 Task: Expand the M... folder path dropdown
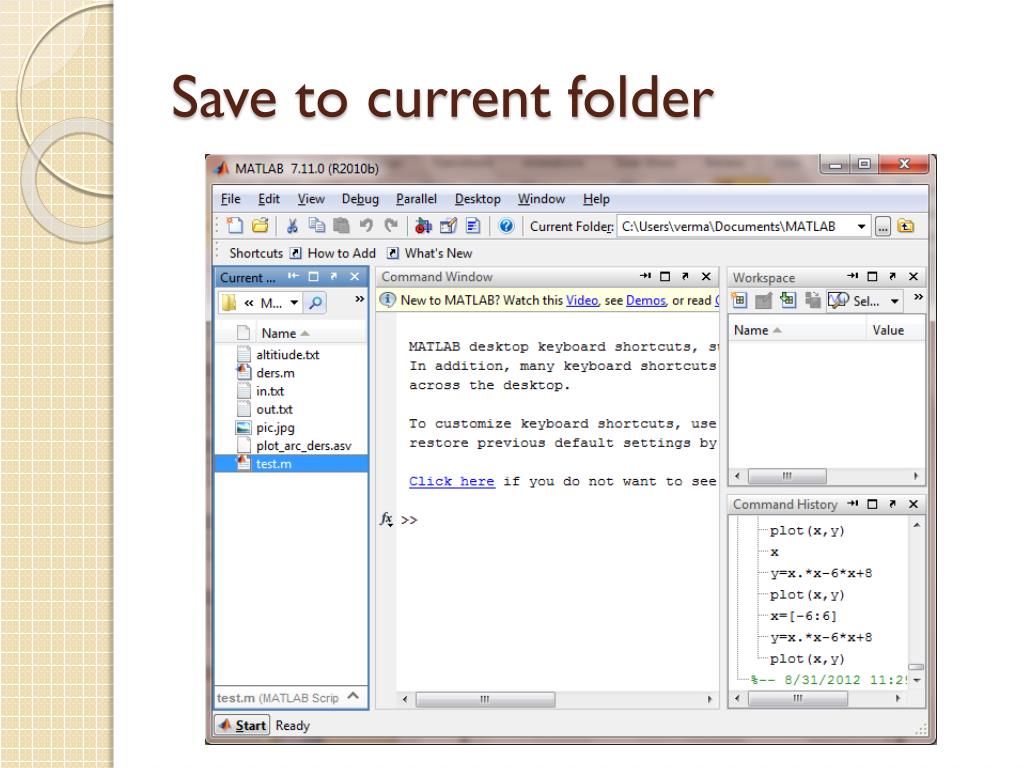pos(294,302)
